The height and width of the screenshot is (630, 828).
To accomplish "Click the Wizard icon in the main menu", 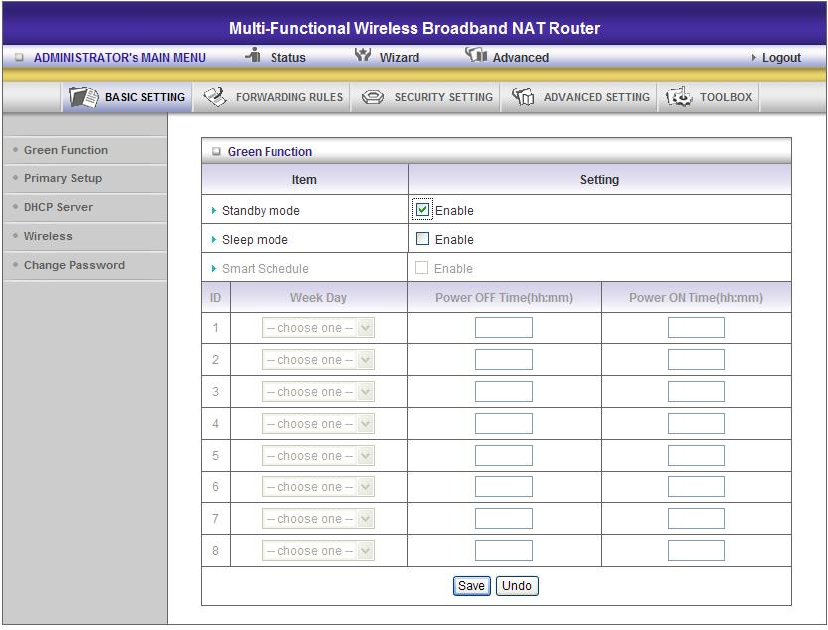I will [x=363, y=55].
